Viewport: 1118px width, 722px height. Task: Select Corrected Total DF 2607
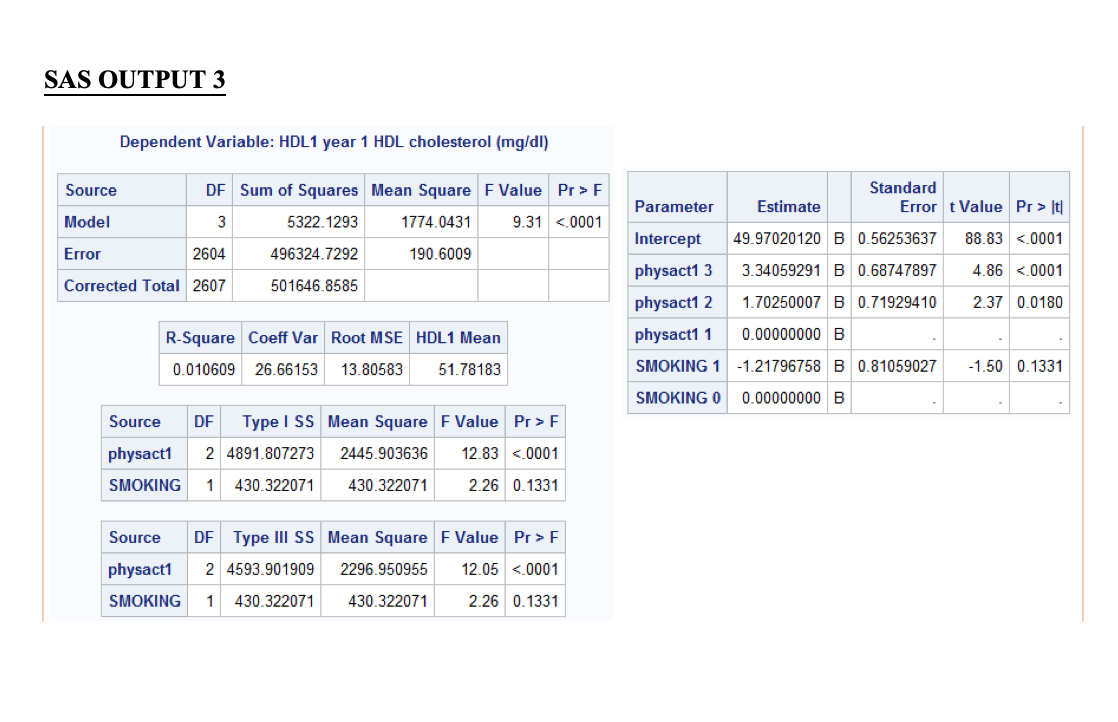209,286
